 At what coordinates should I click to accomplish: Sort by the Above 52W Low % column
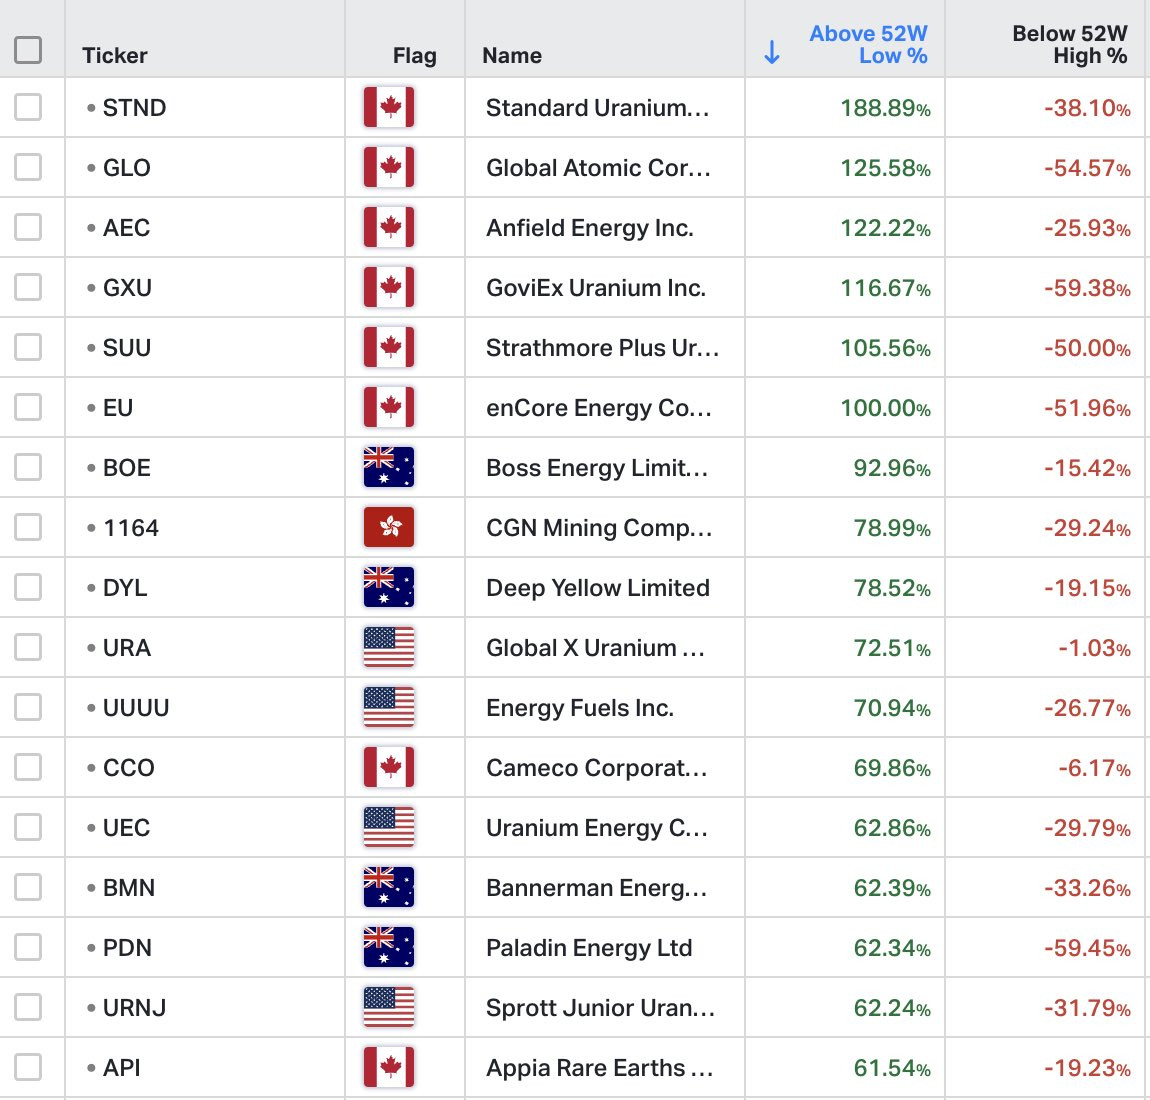[868, 44]
